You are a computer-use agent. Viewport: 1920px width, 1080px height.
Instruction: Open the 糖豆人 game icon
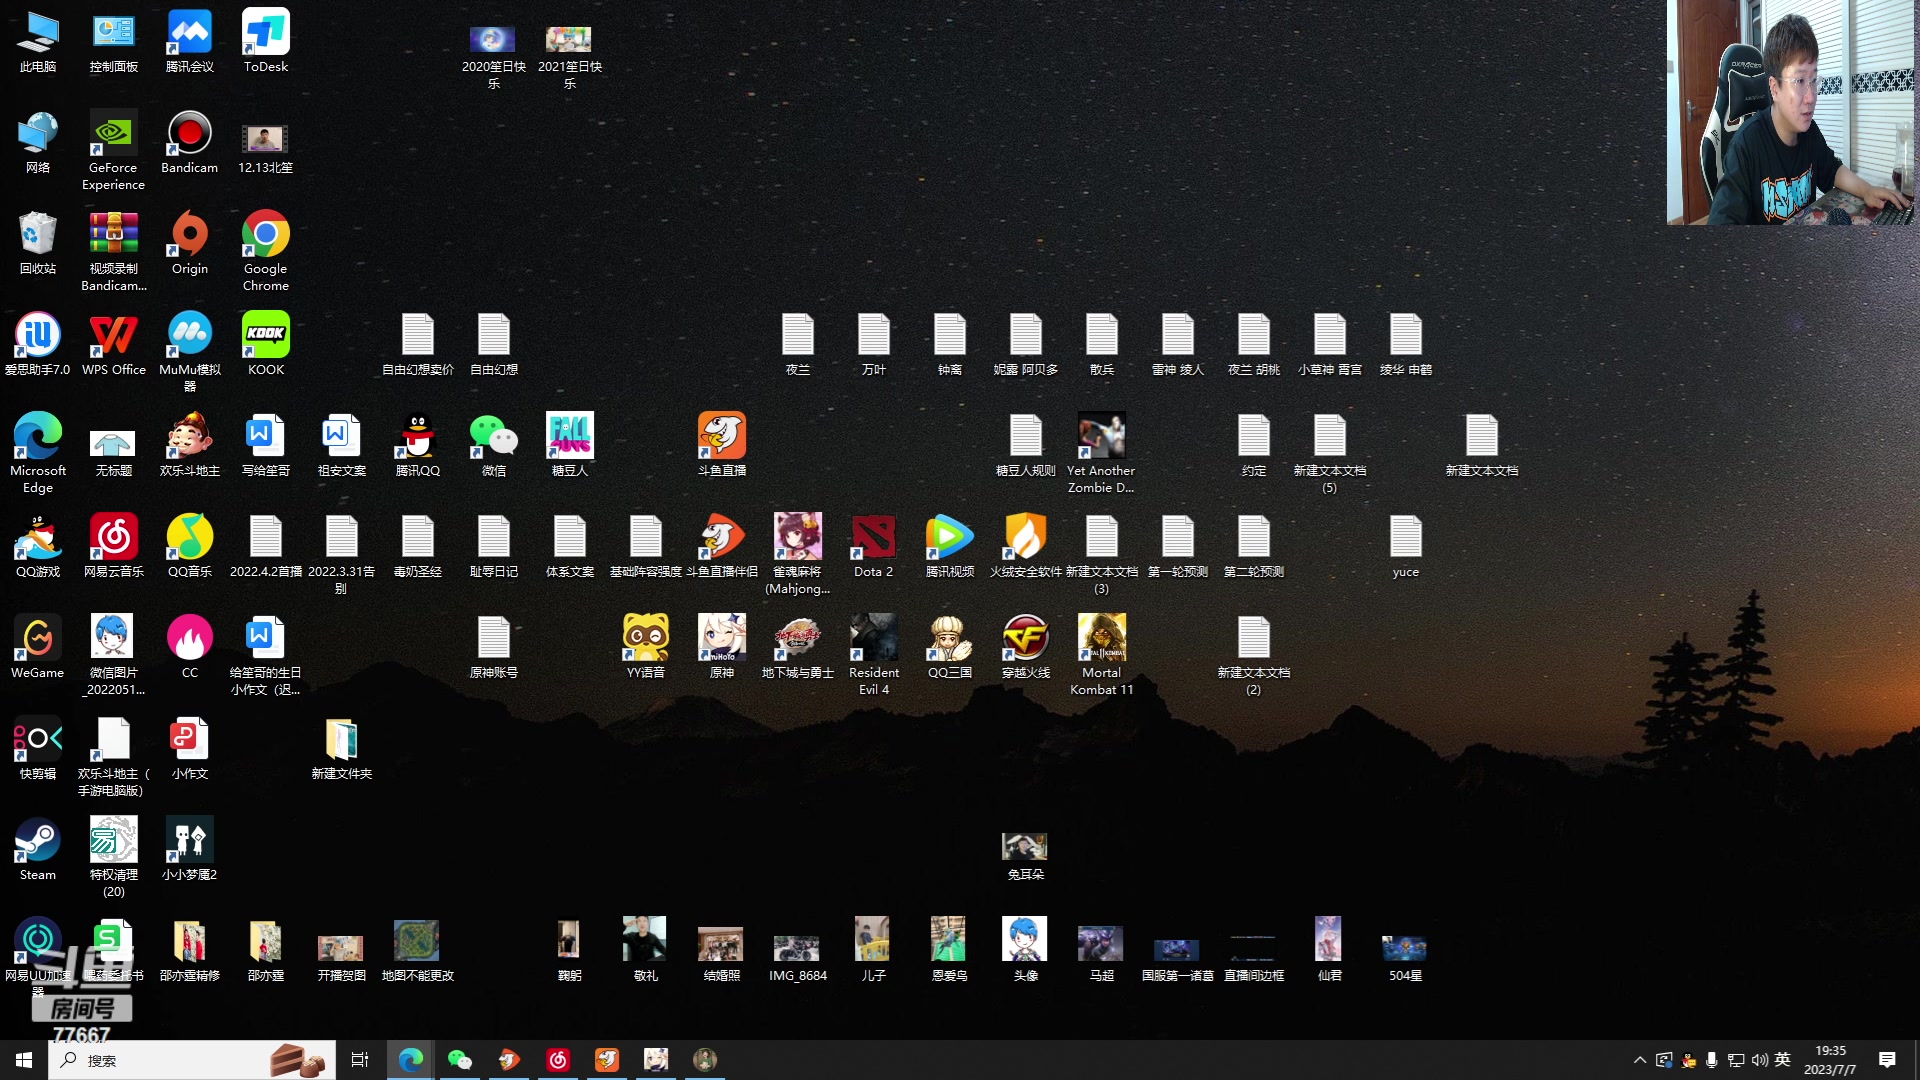click(x=570, y=445)
